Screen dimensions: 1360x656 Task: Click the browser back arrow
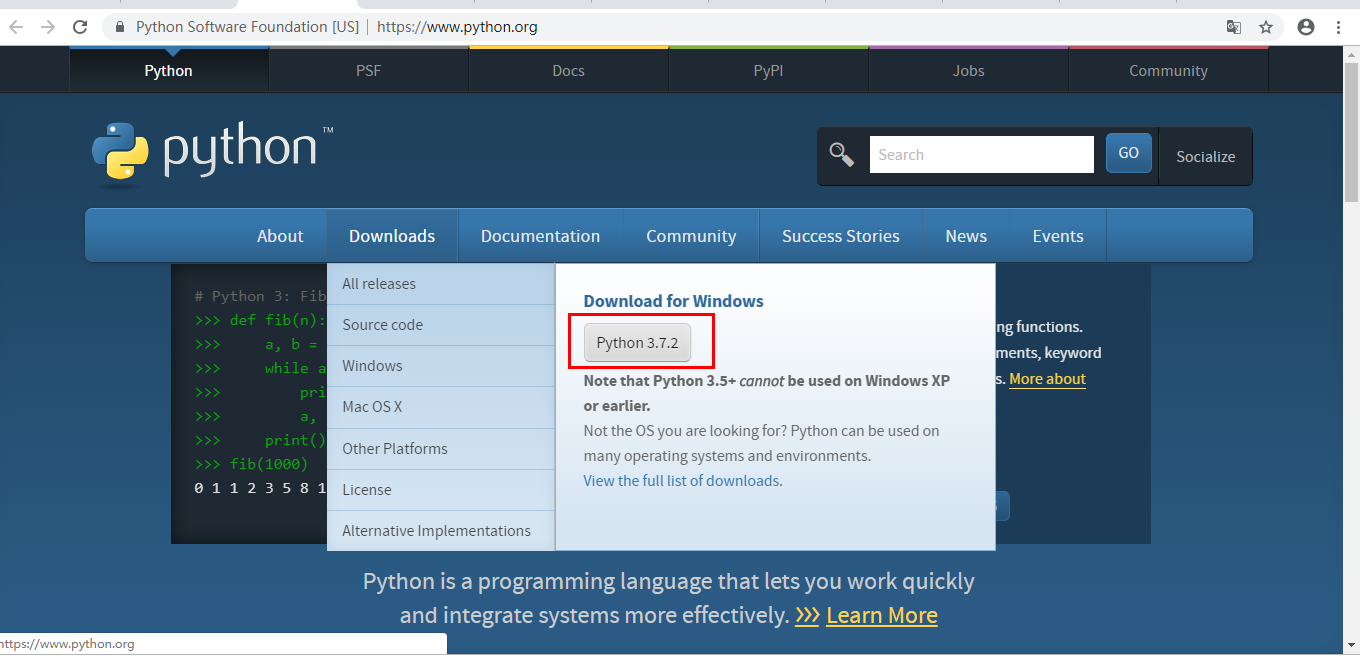tap(16, 27)
